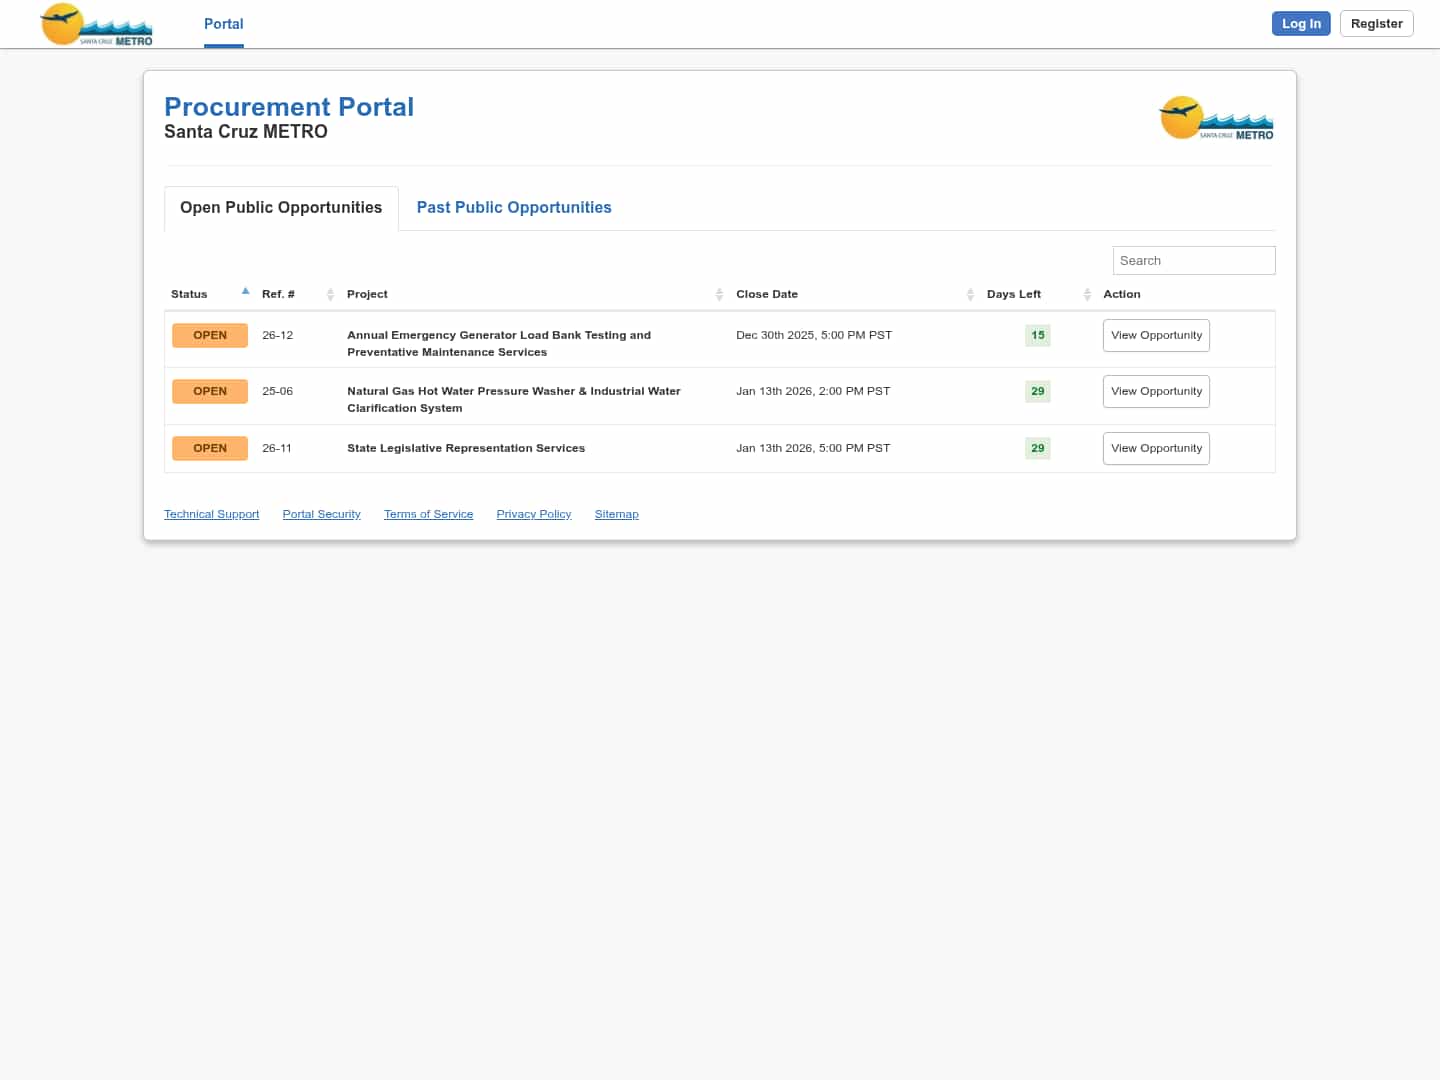View Opportunity for Natural Gas Pressure Washer project
The height and width of the screenshot is (1080, 1440).
1156,391
